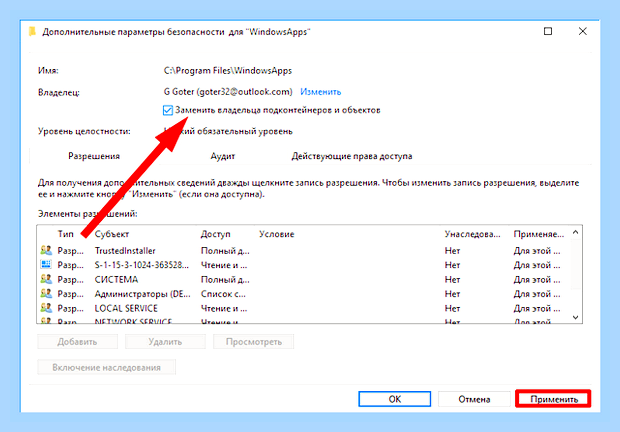Click the СИСТЕМА row user icon
Viewport: 620px width, 432px height.
46,279
